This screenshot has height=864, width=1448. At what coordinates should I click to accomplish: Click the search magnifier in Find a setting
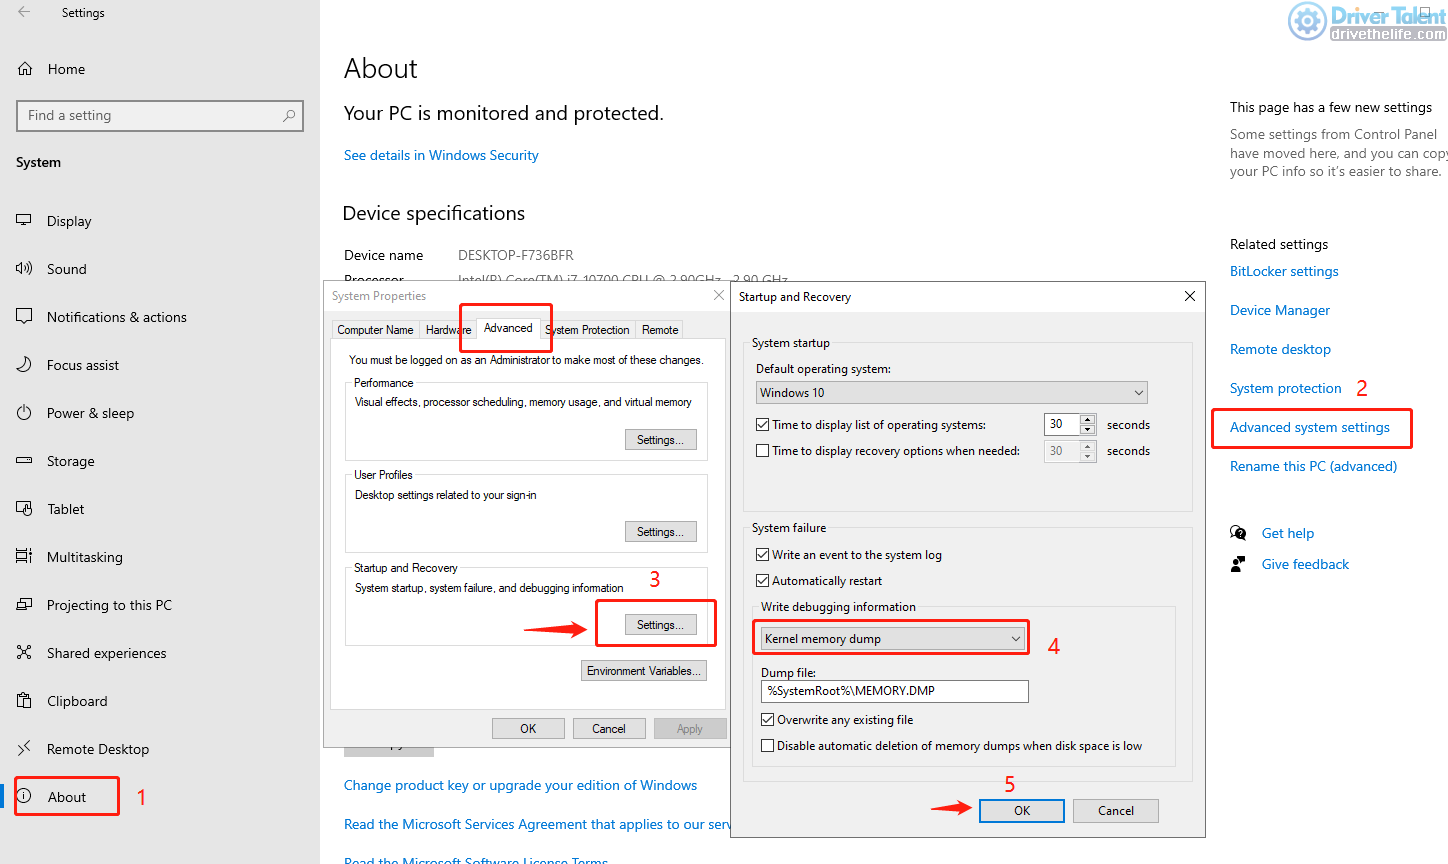289,116
